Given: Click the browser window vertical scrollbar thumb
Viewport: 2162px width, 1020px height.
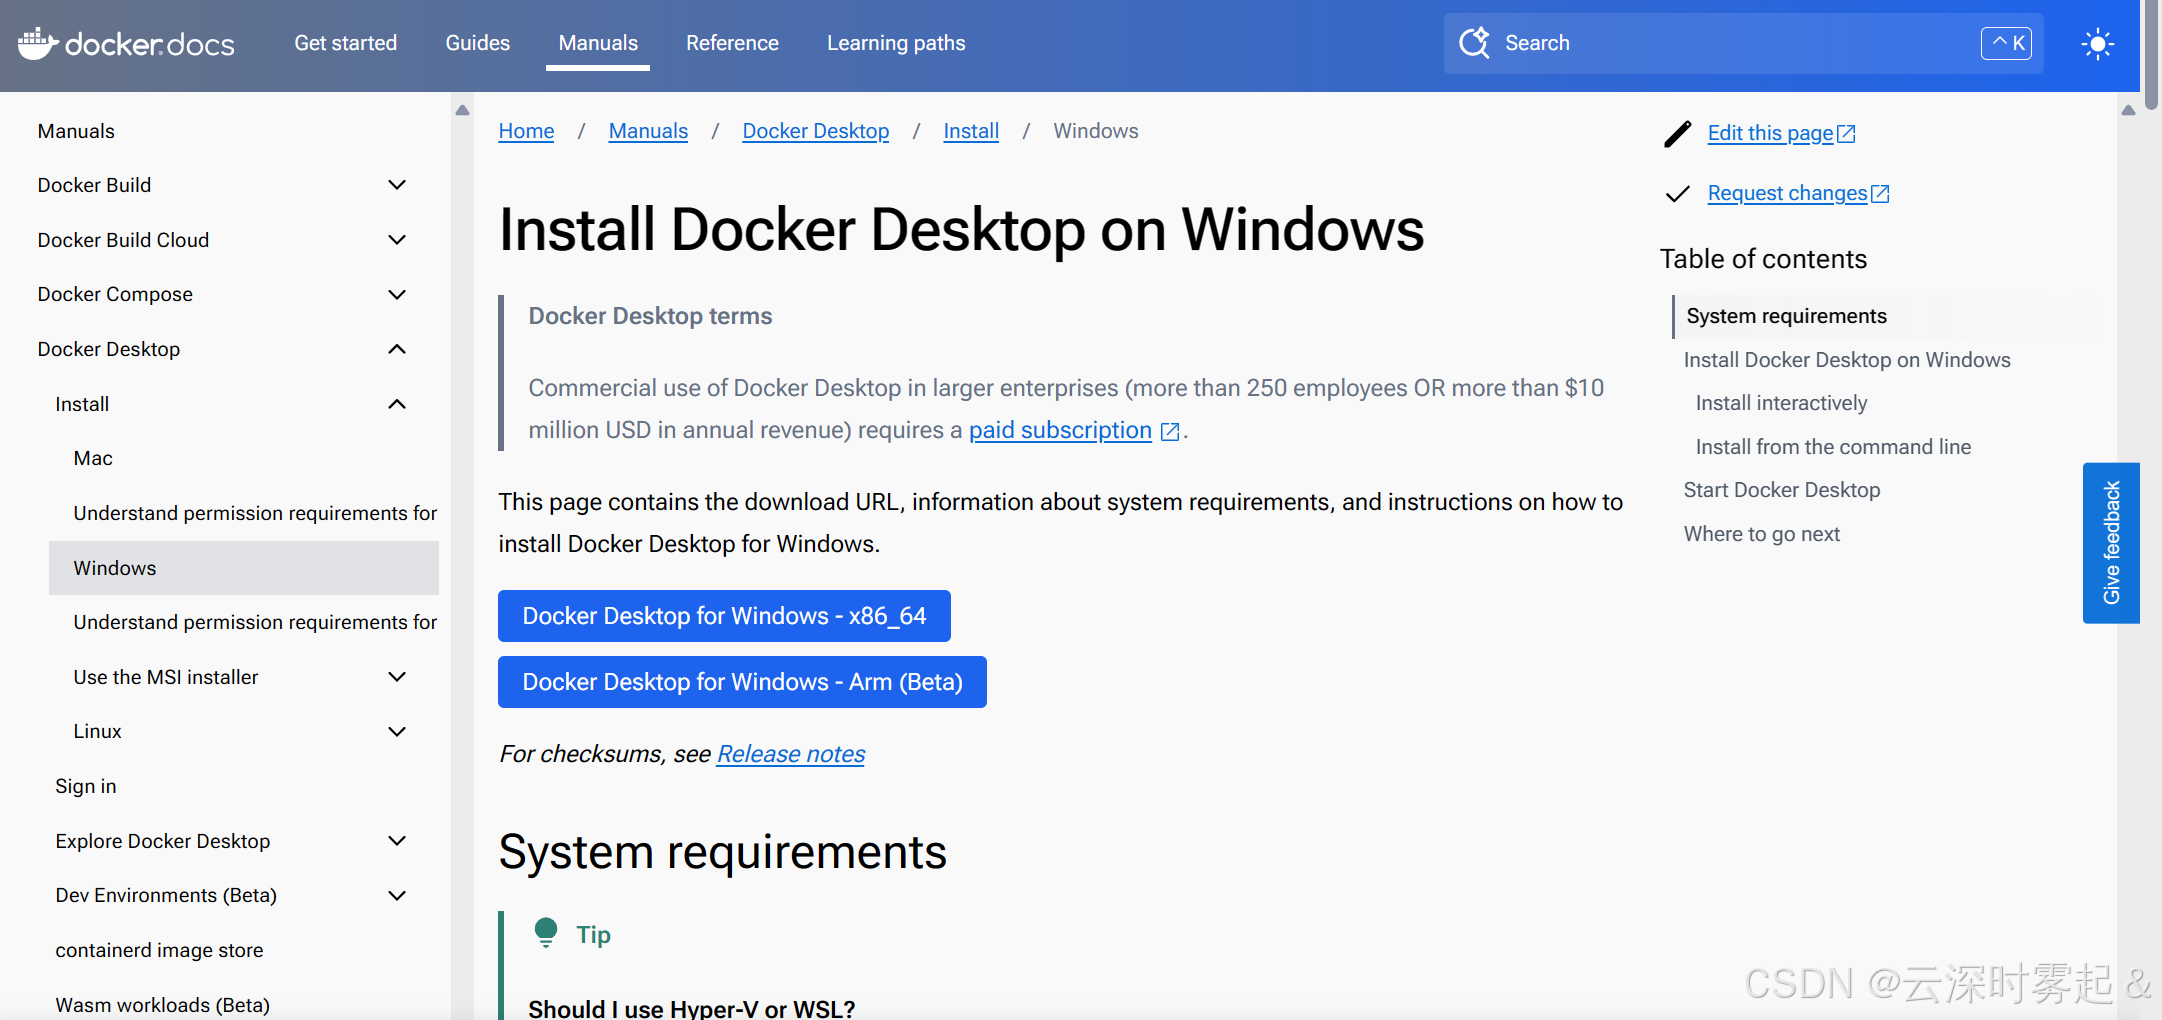Looking at the screenshot, I should pos(2151,55).
